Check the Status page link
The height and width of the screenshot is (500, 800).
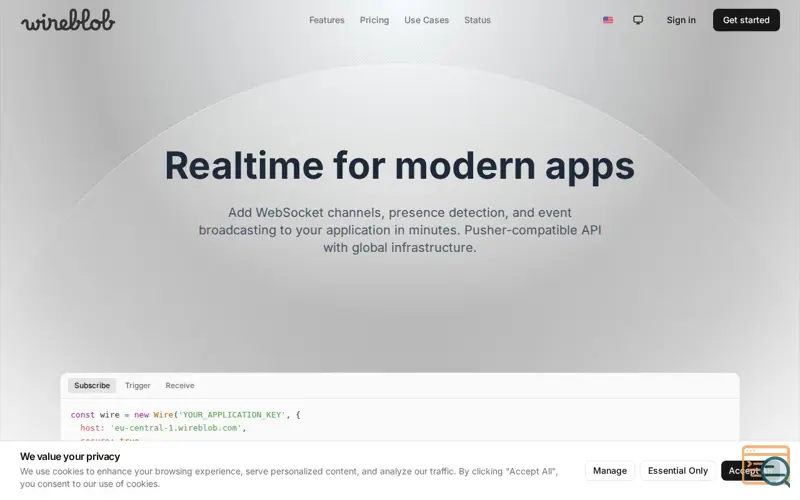click(x=477, y=20)
